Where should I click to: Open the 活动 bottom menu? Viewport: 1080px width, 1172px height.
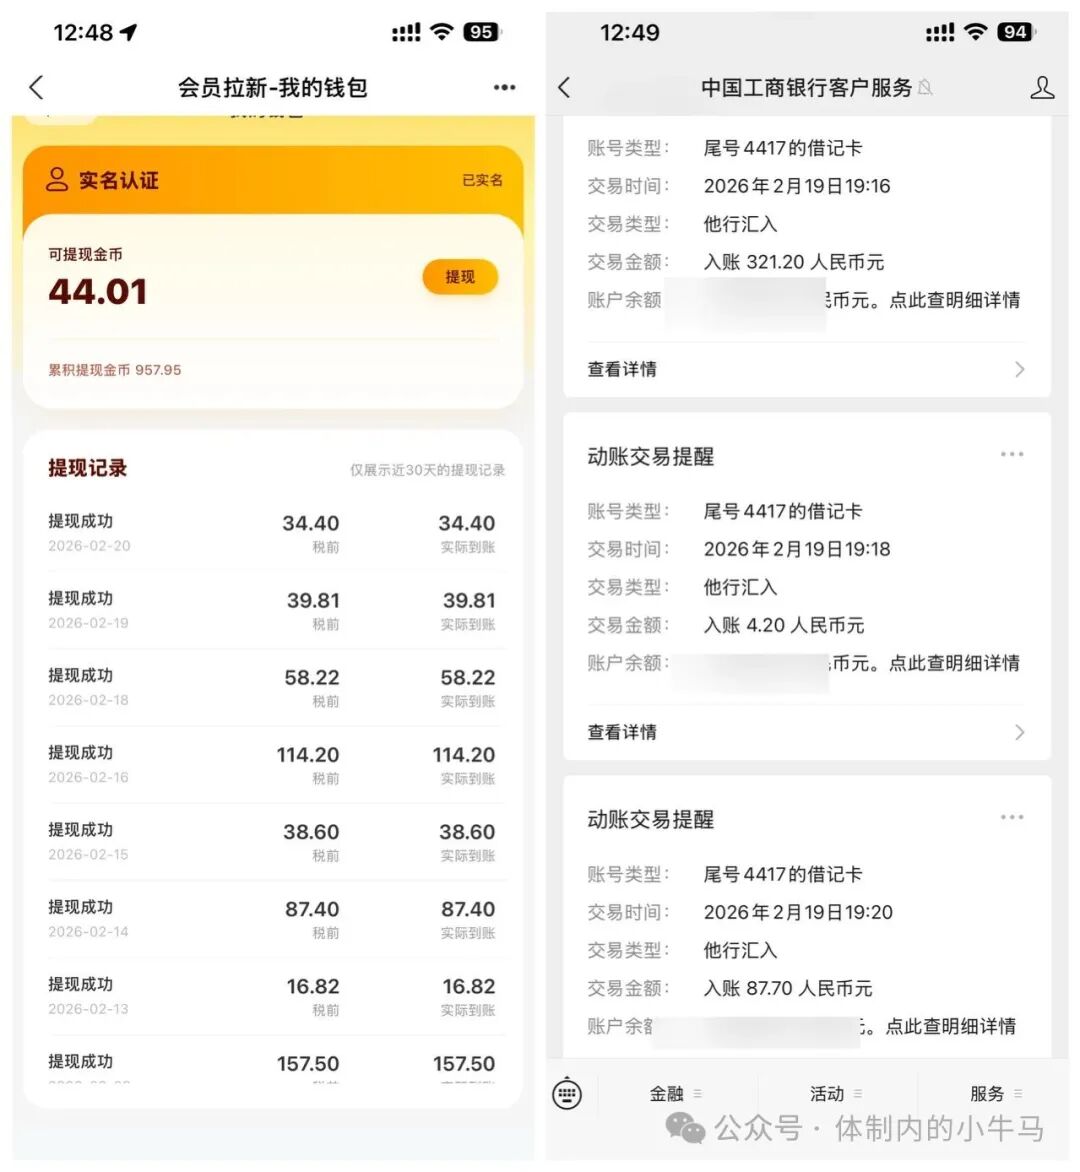(x=836, y=1094)
